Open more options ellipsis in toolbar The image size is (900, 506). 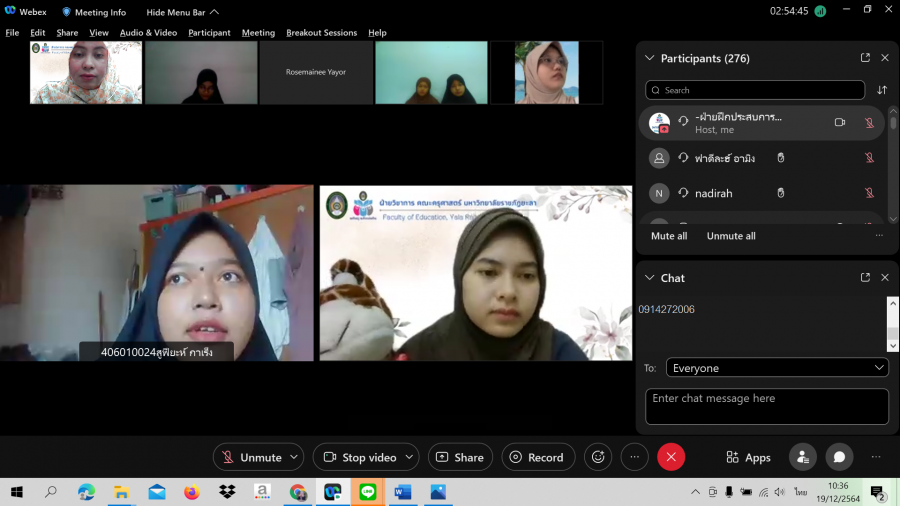pyautogui.click(x=634, y=457)
